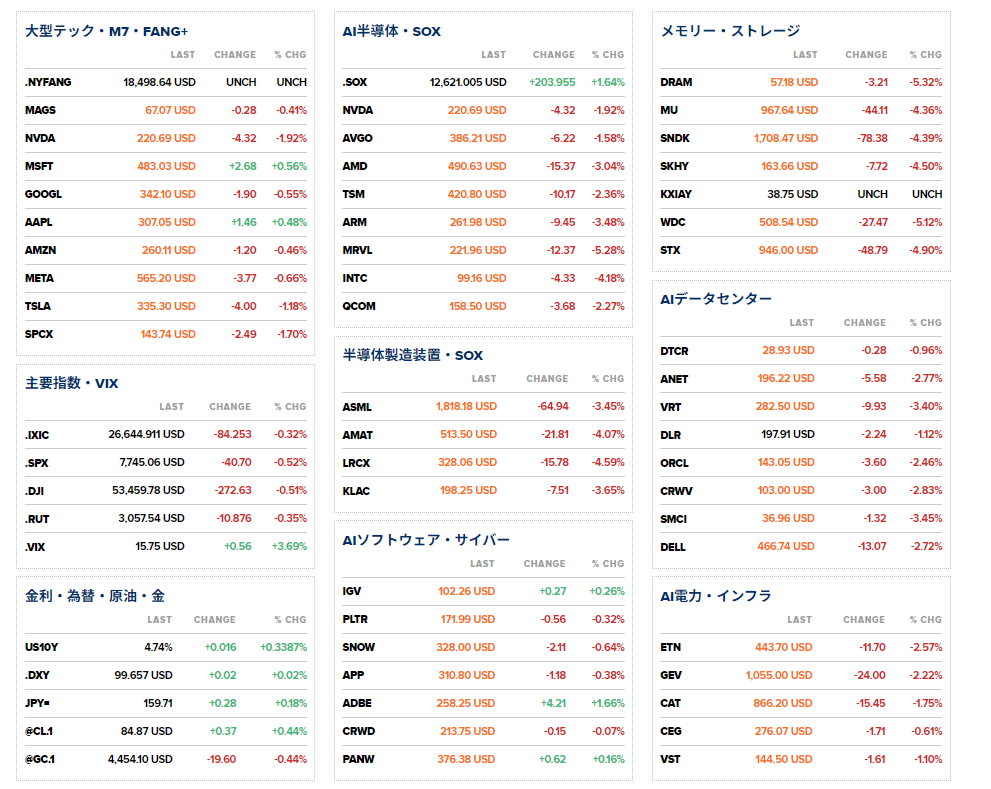This screenshot has width=991, height=789.
Task: Select the AAPL ticker symbol
Action: tap(39, 222)
